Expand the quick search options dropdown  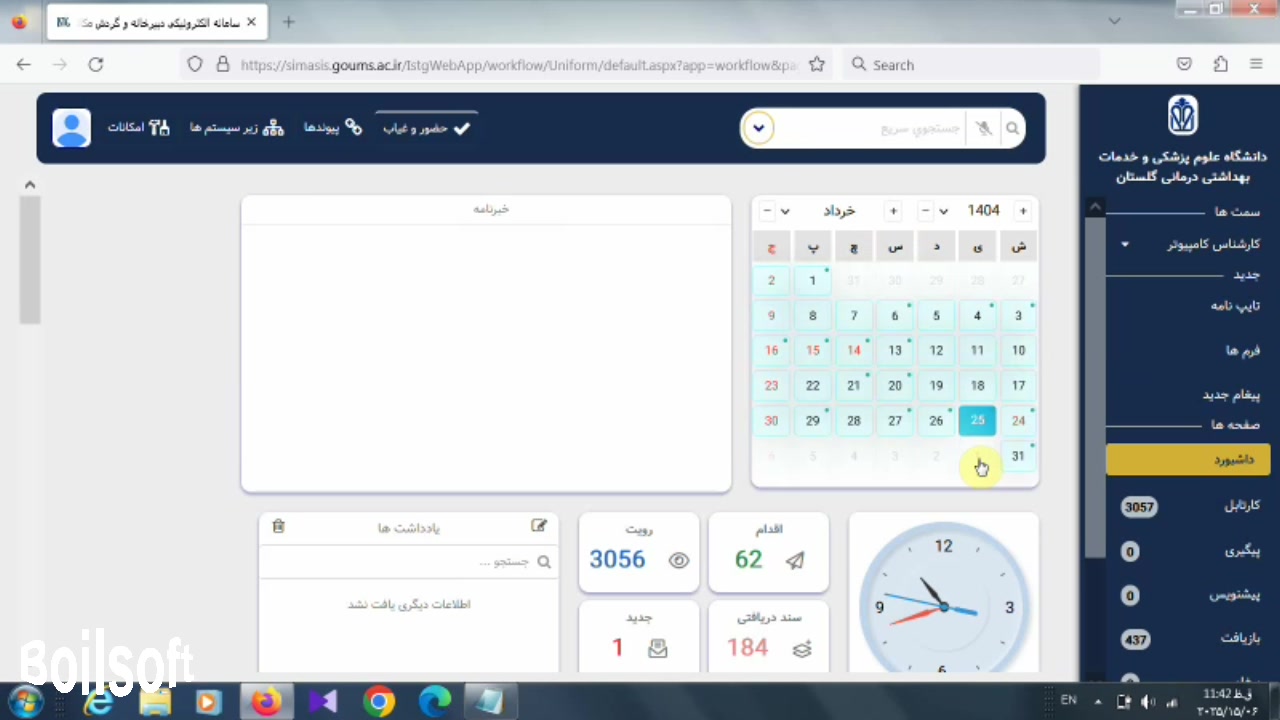[x=758, y=128]
